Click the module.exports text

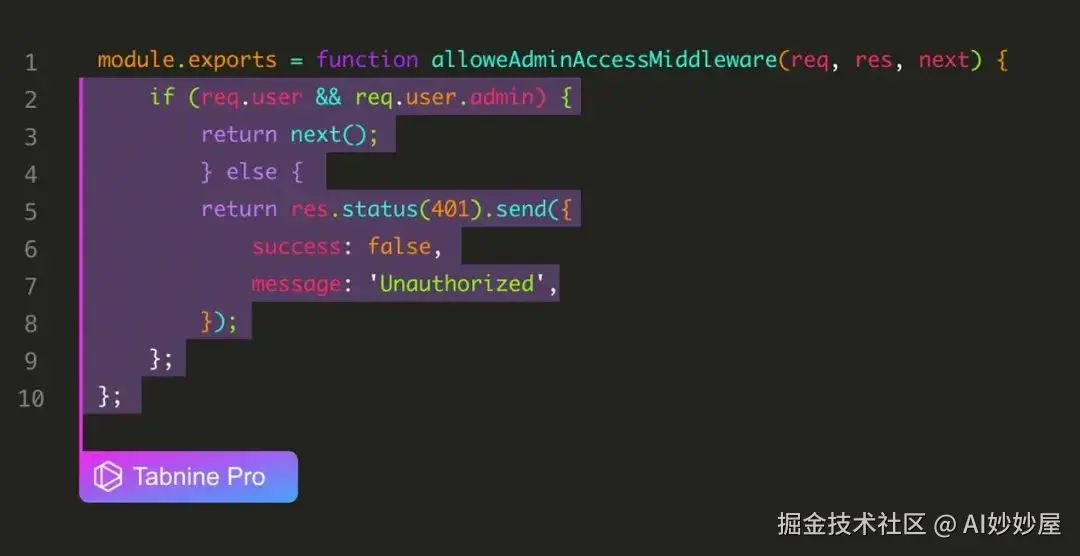coord(187,61)
